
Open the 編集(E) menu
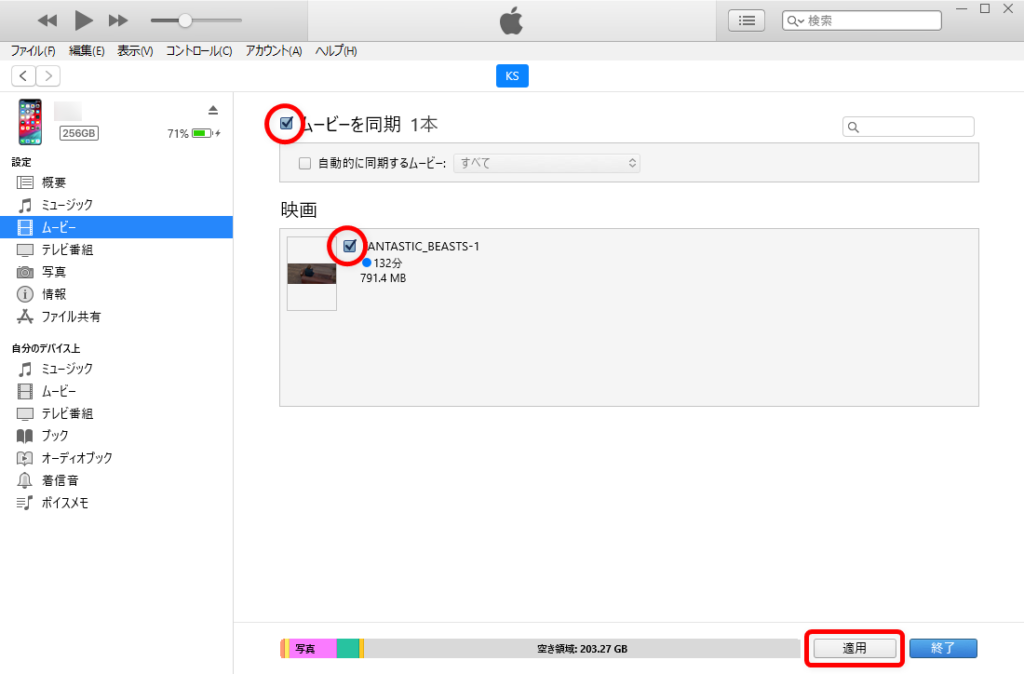tap(87, 51)
